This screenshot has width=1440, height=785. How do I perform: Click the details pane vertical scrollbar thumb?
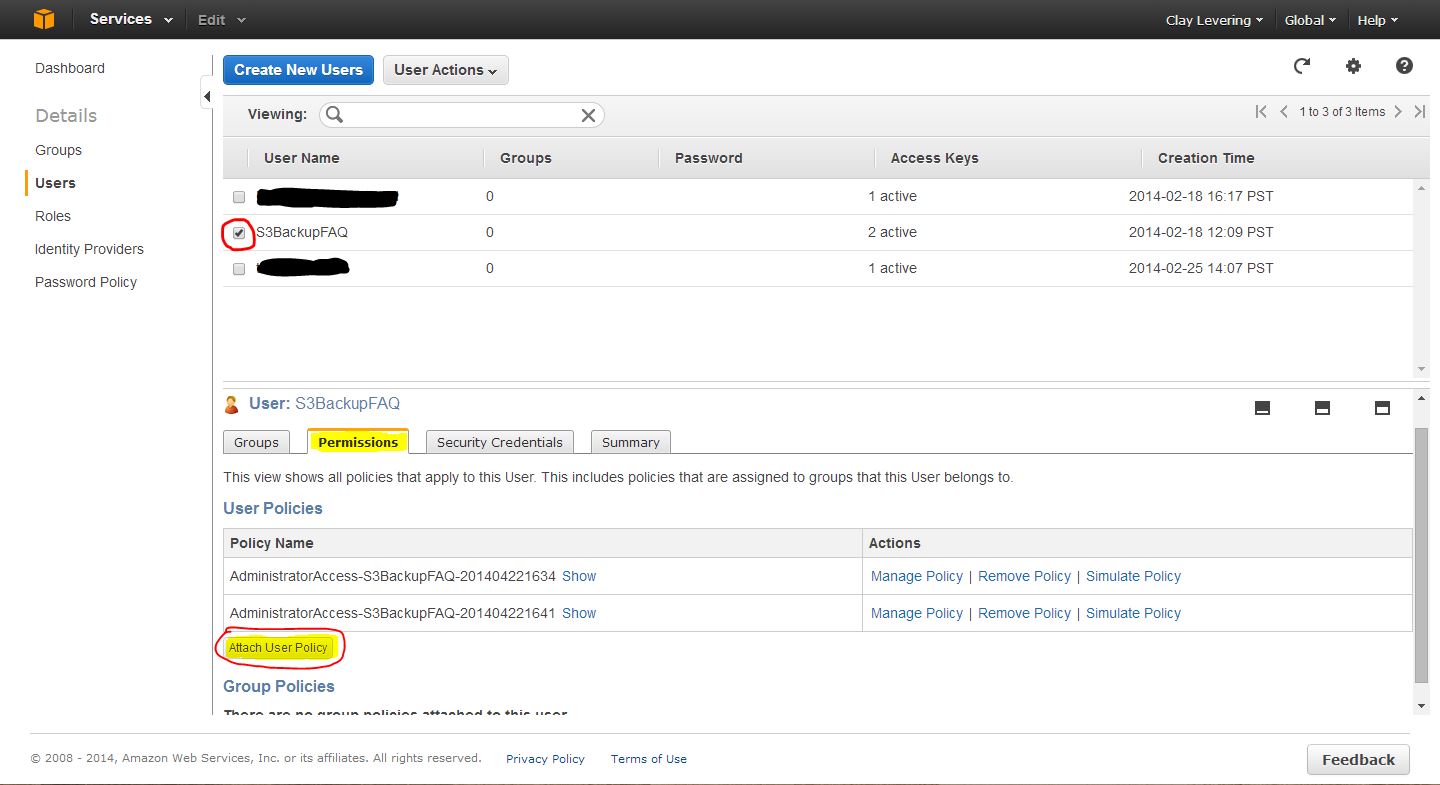coord(1422,555)
